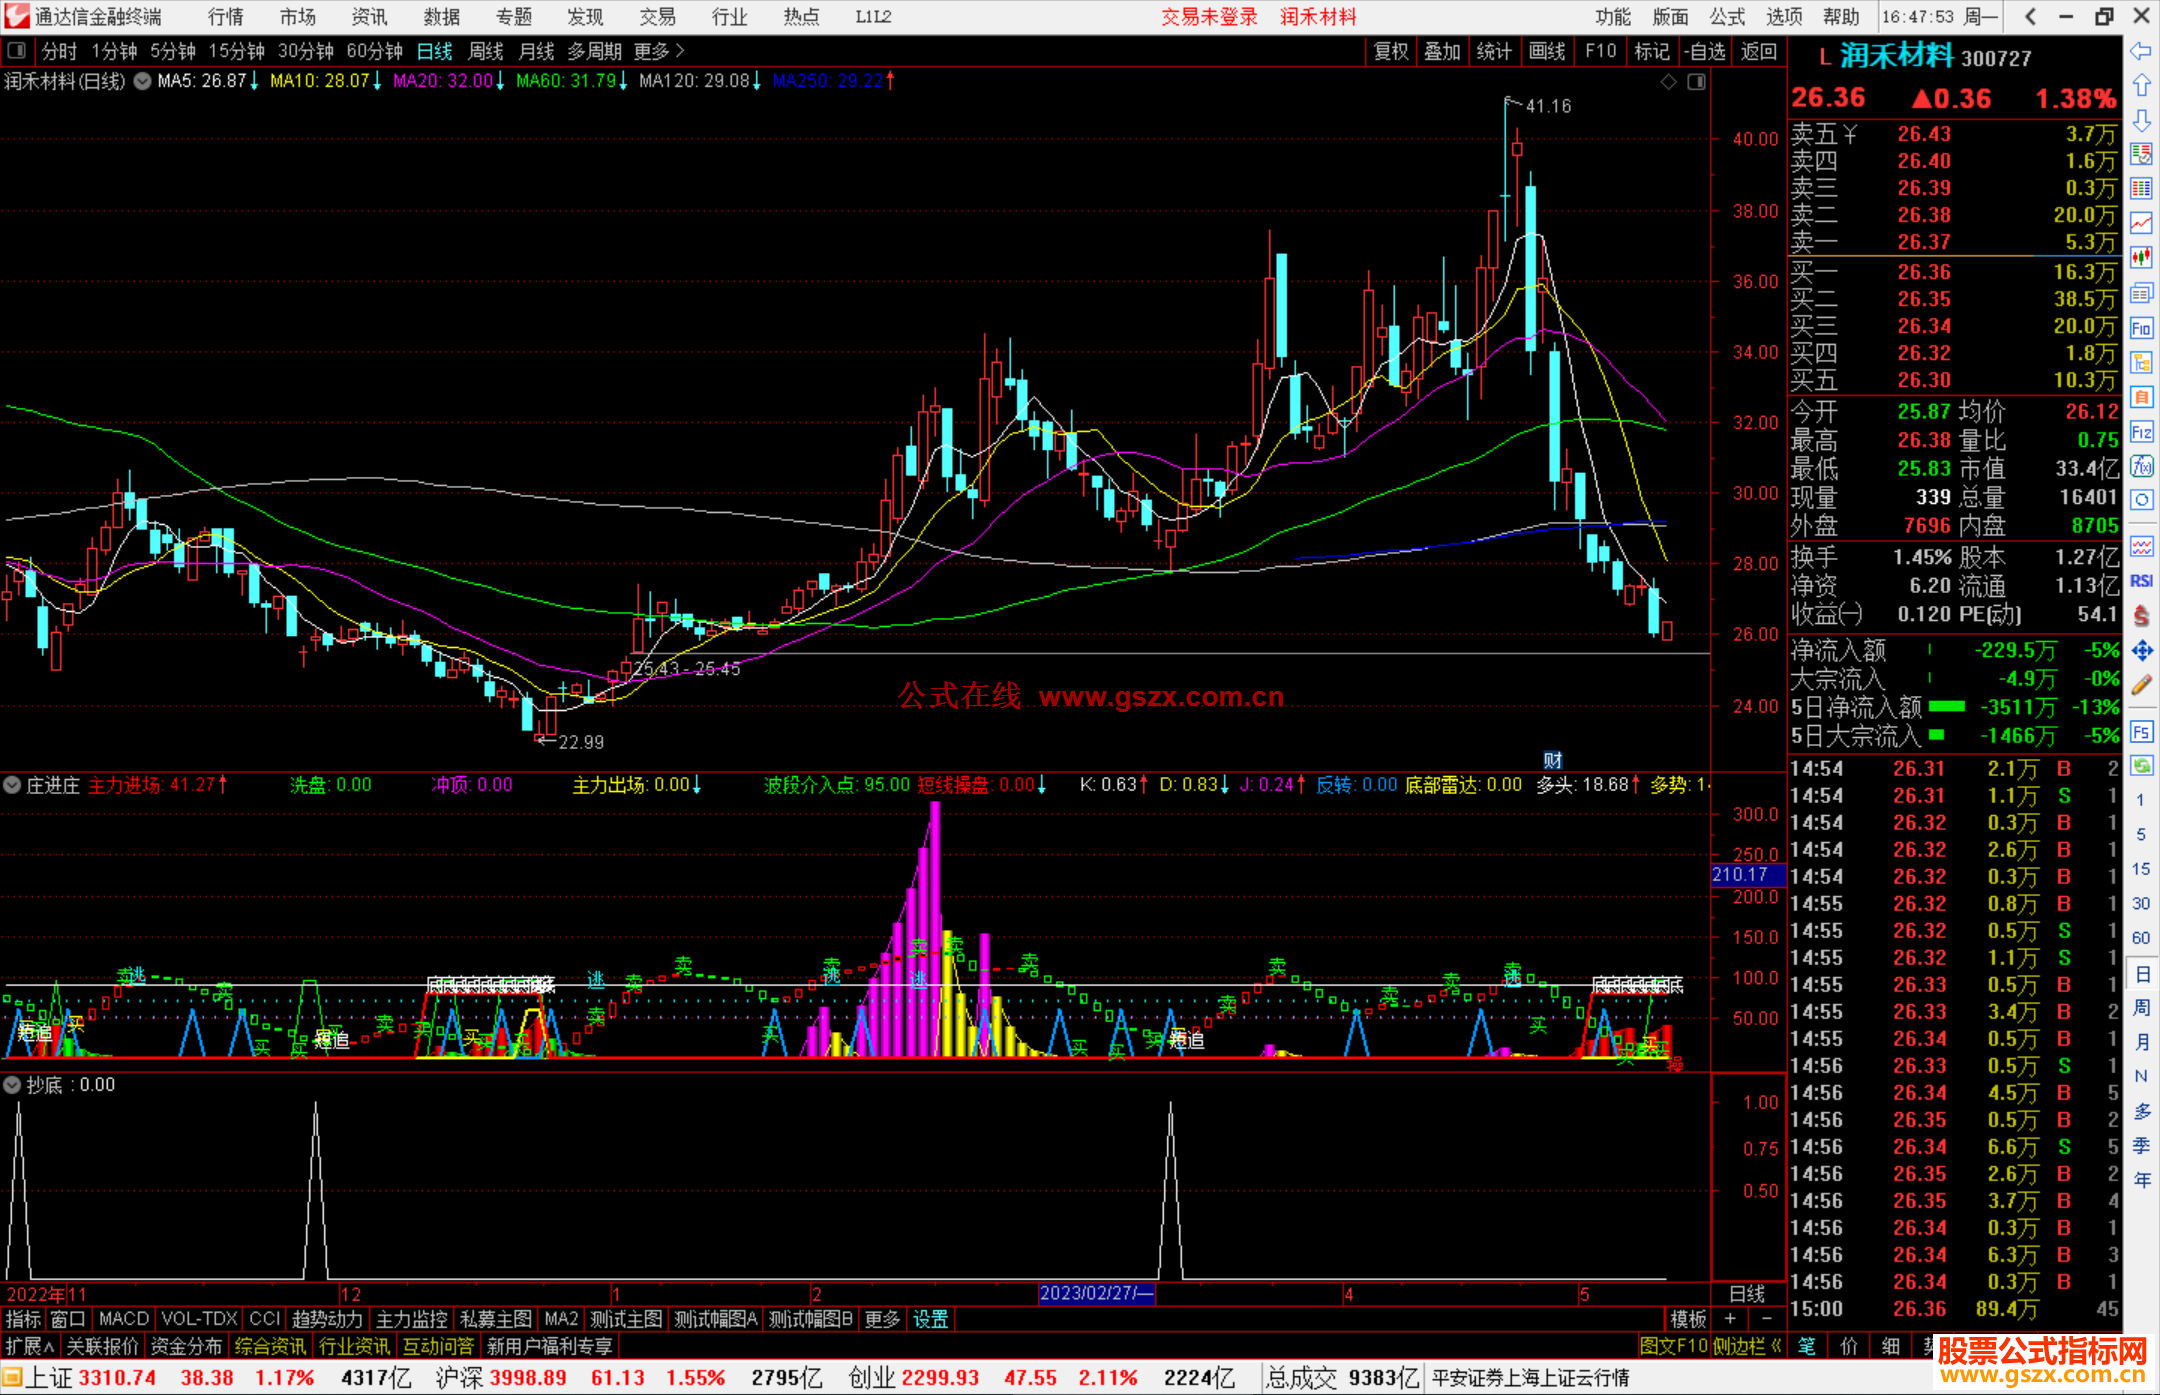
Task: Click the four-way move arrows icon
Action: [2141, 651]
